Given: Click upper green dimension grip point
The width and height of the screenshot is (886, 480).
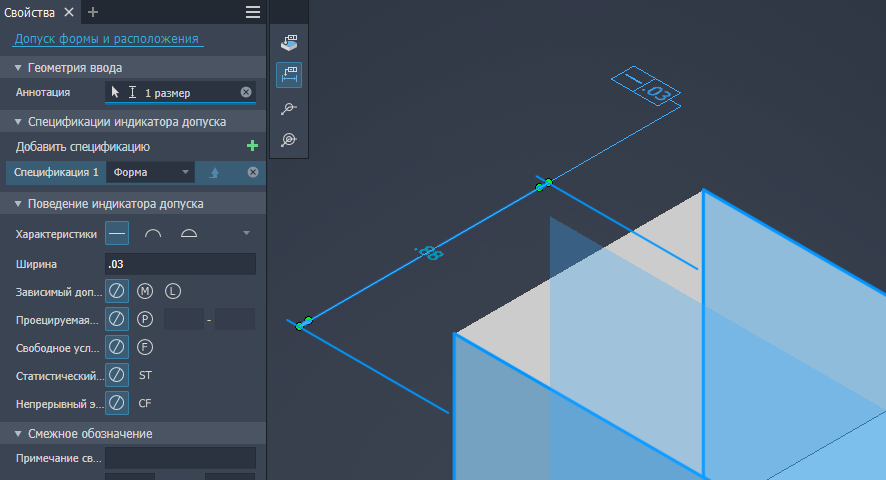Looking at the screenshot, I should coord(549,182).
